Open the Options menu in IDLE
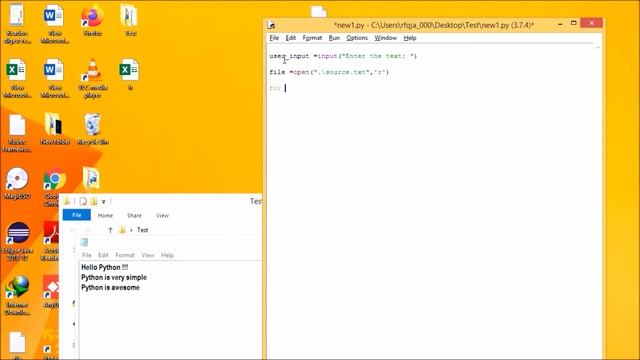This screenshot has width=640, height=360. pyautogui.click(x=357, y=38)
